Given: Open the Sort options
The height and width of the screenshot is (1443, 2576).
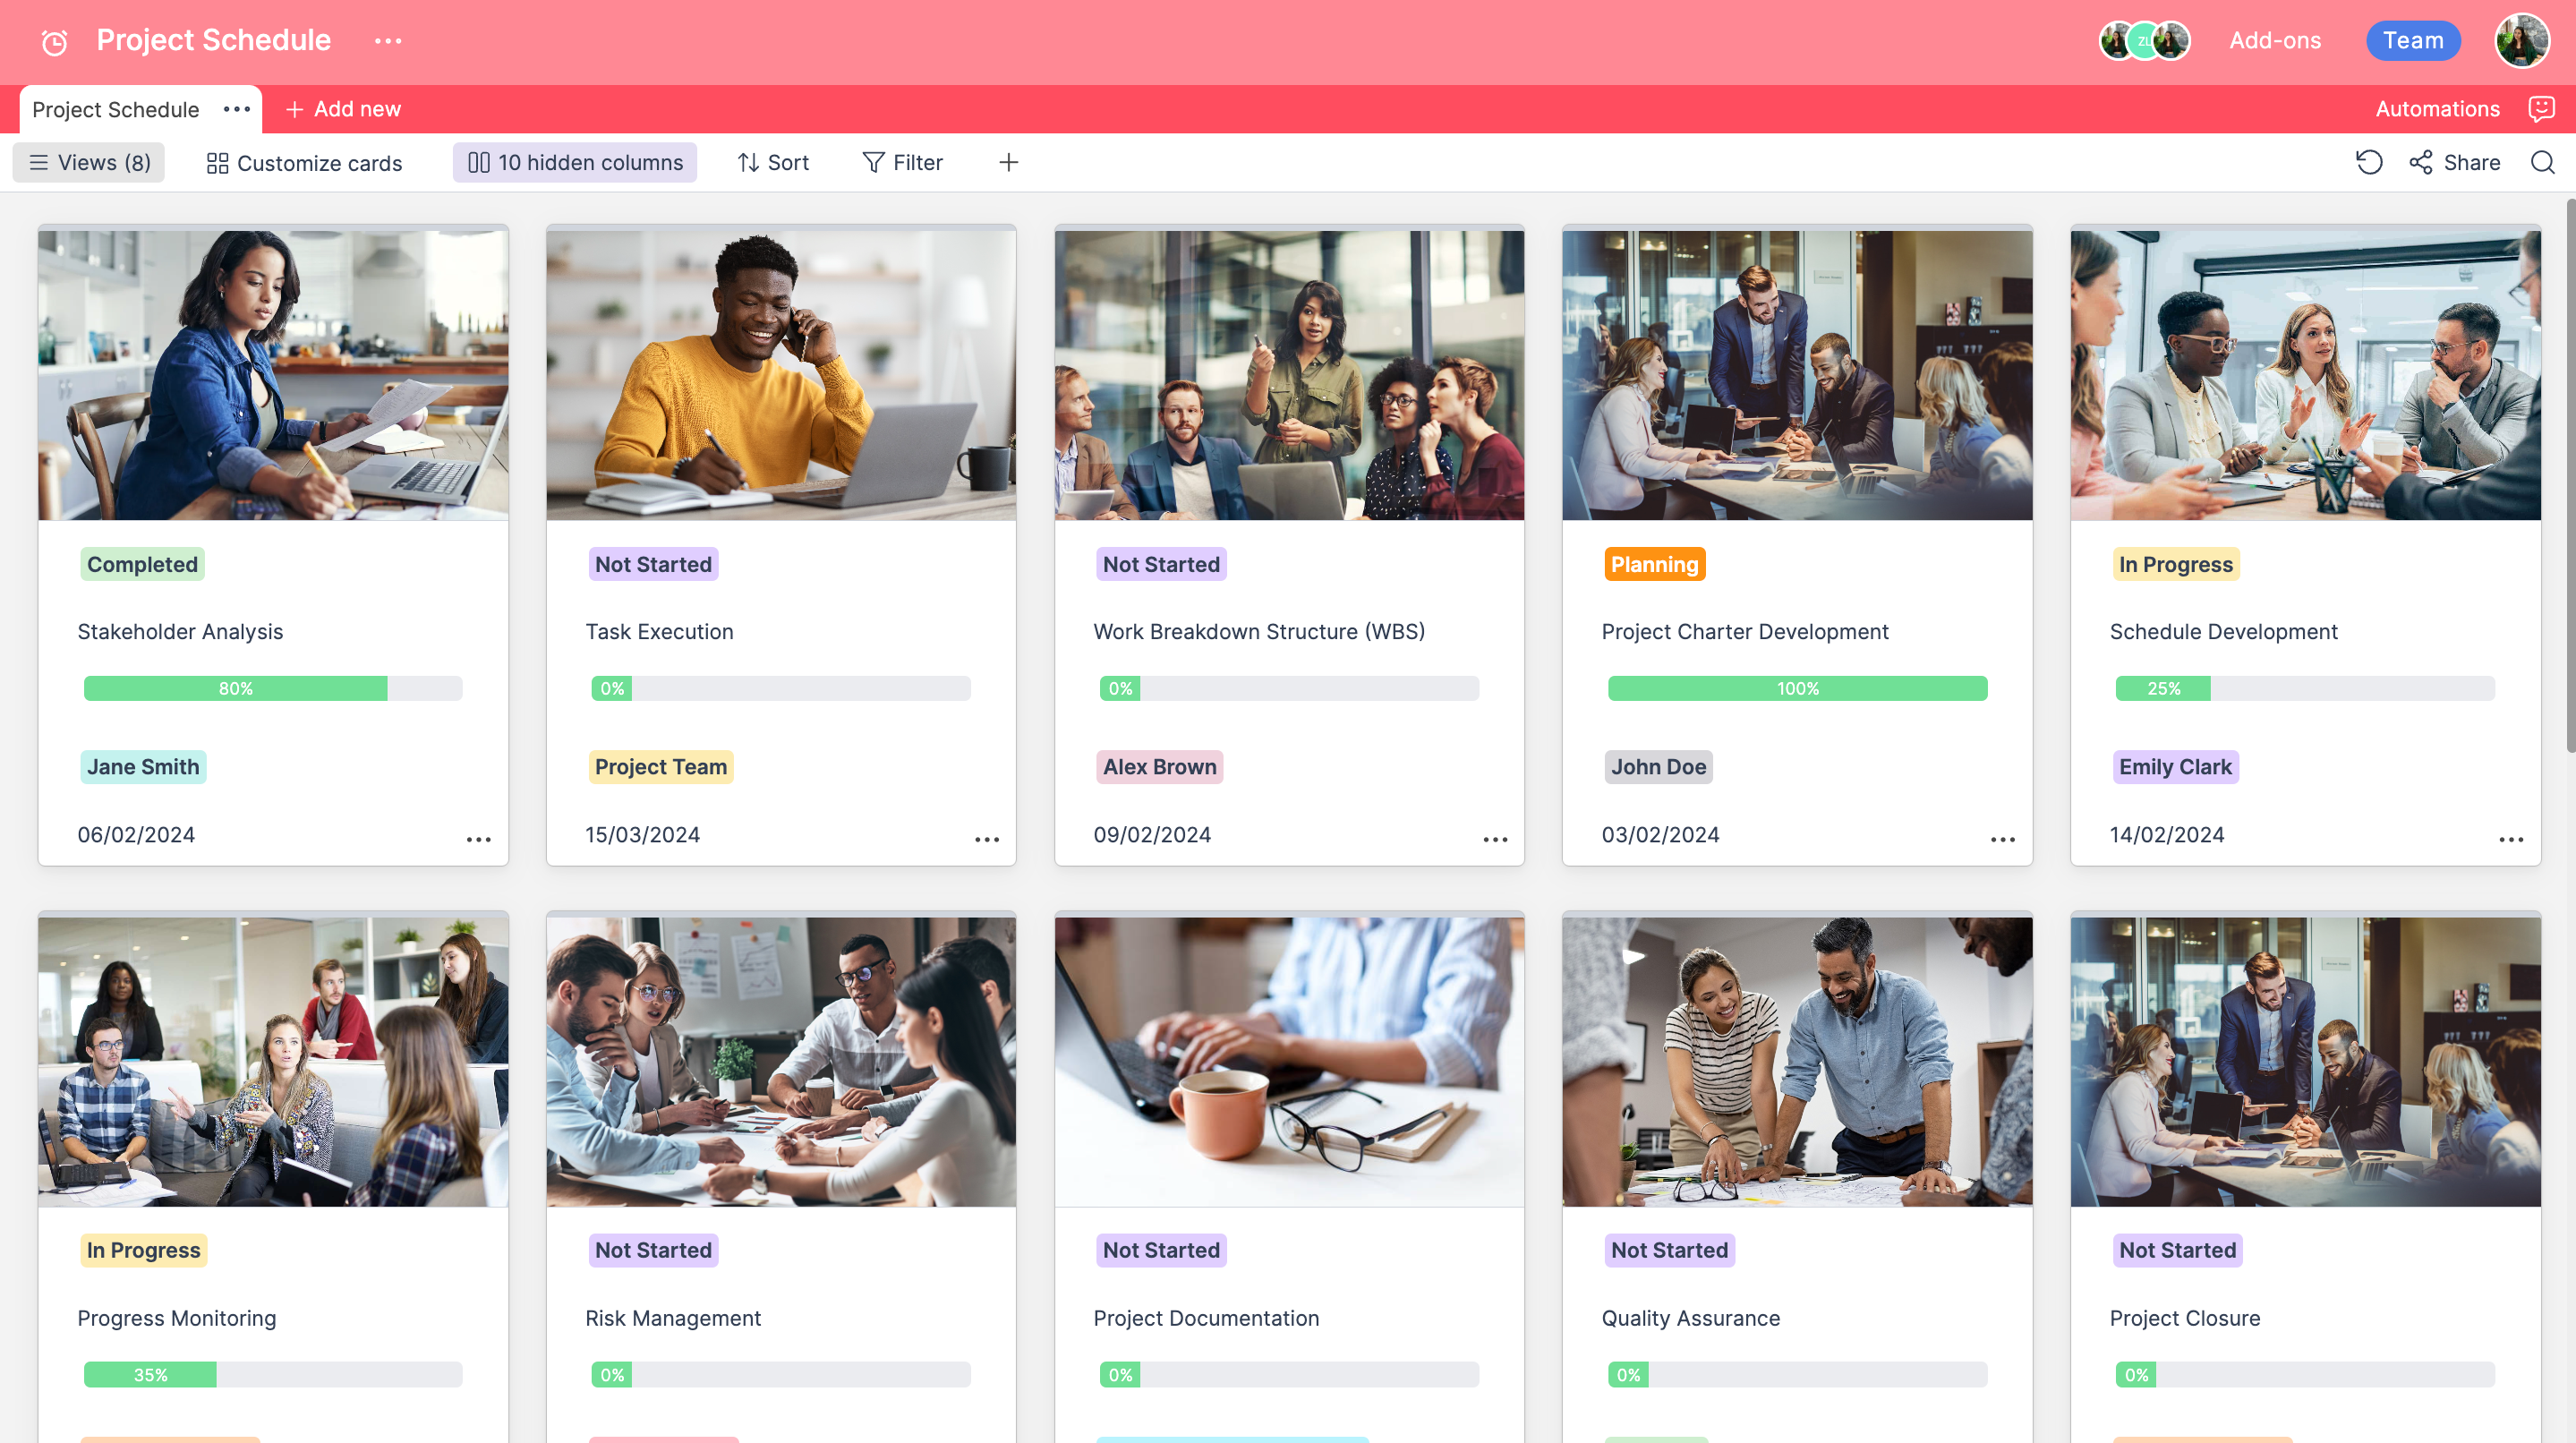Looking at the screenshot, I should 773,162.
